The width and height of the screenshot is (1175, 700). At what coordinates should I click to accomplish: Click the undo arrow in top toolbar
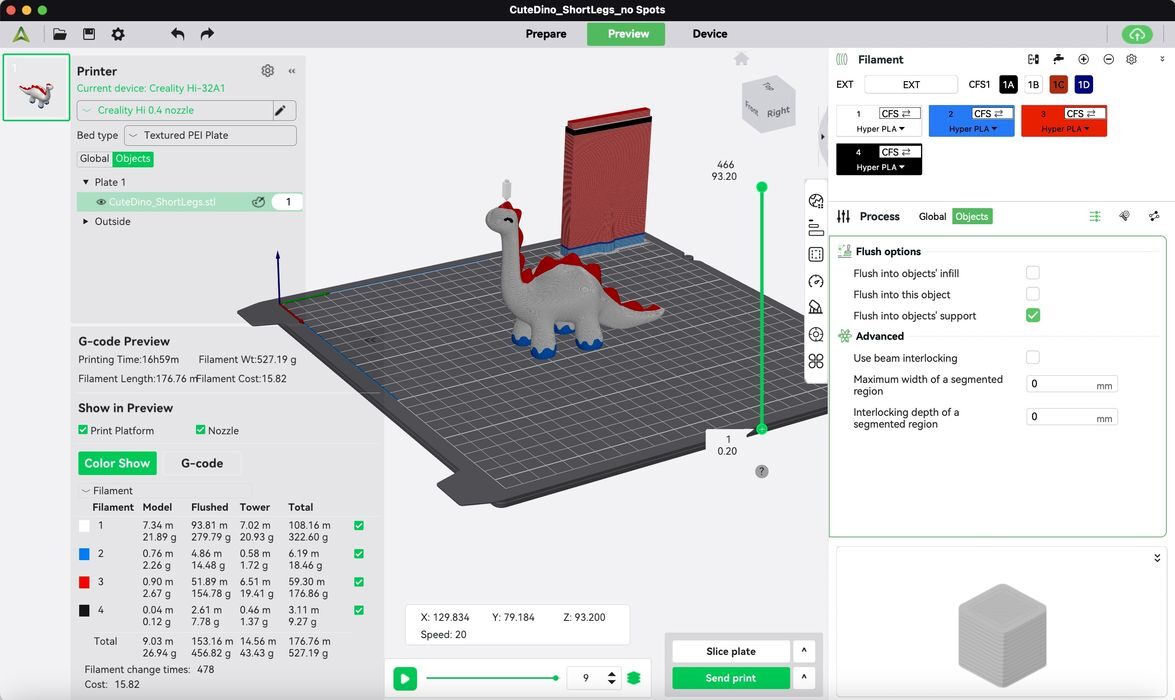(177, 34)
